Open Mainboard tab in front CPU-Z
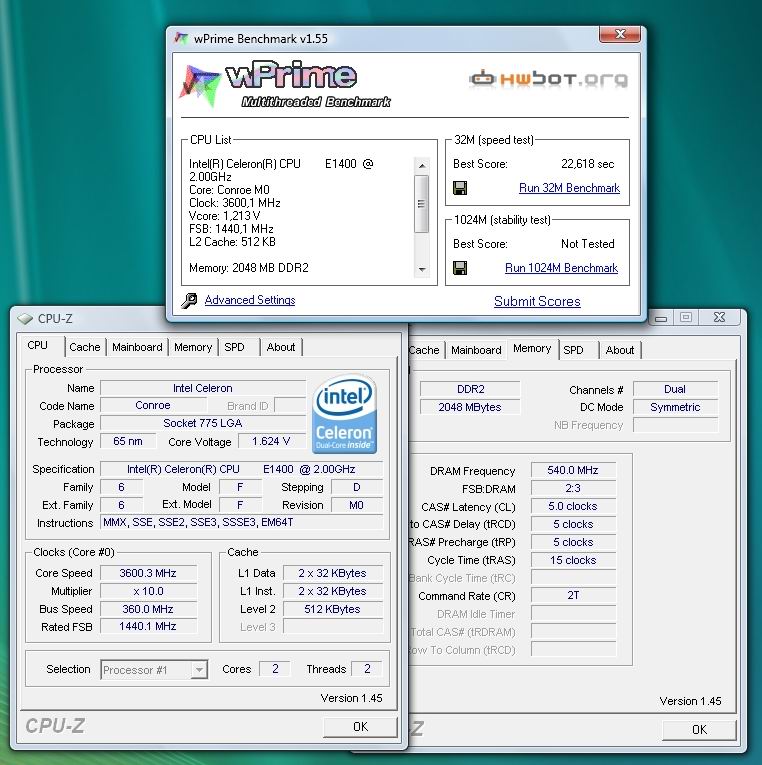The height and width of the screenshot is (765, 762). coord(137,347)
